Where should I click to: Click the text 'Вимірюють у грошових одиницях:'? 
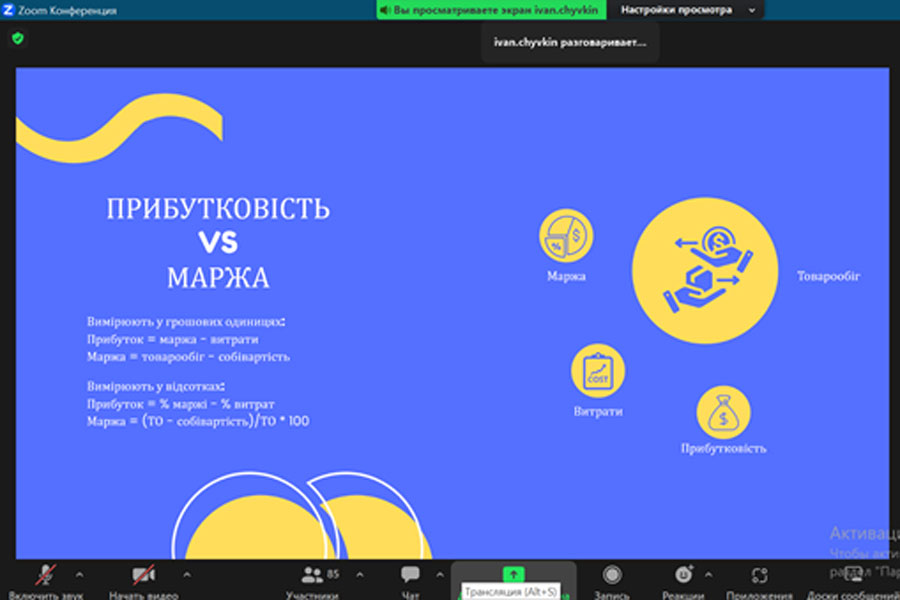tap(186, 322)
